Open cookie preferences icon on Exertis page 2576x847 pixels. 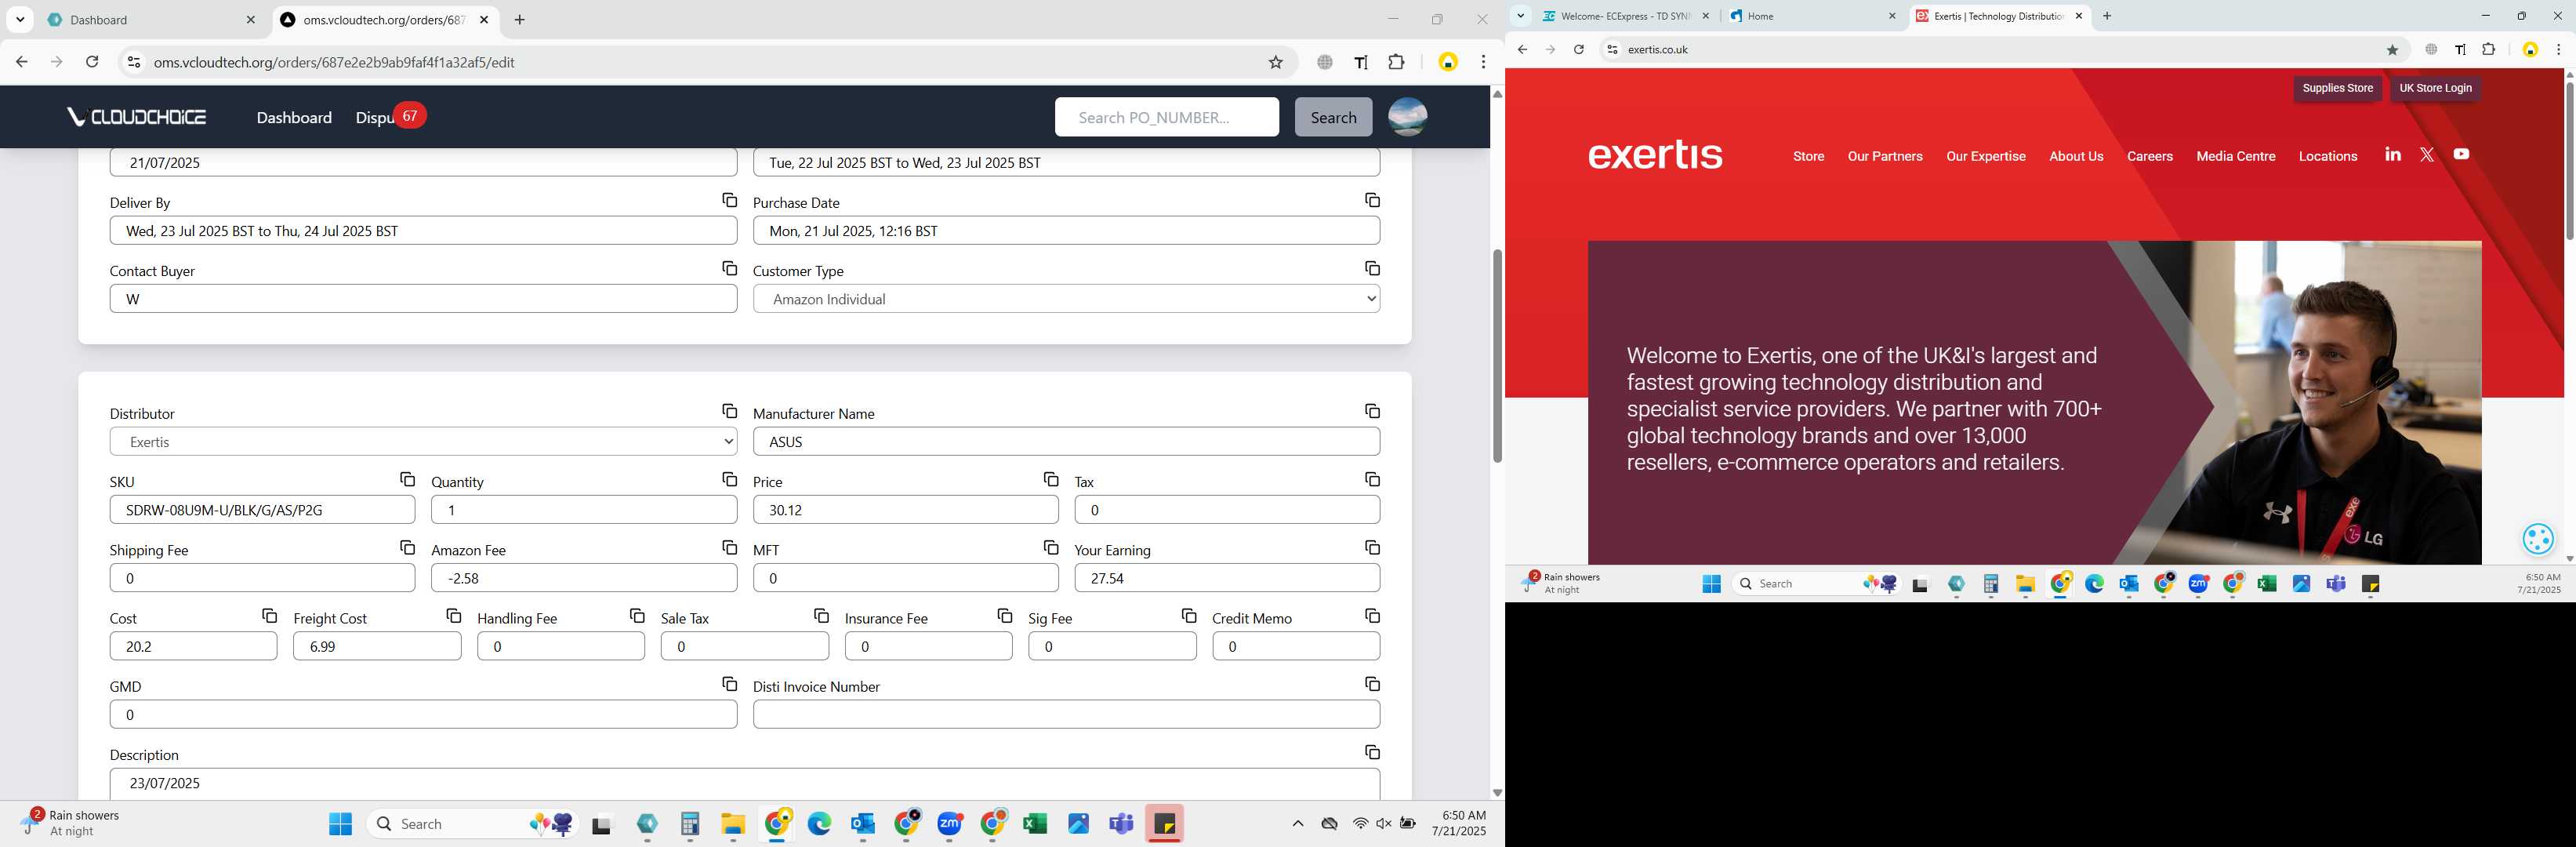2538,539
